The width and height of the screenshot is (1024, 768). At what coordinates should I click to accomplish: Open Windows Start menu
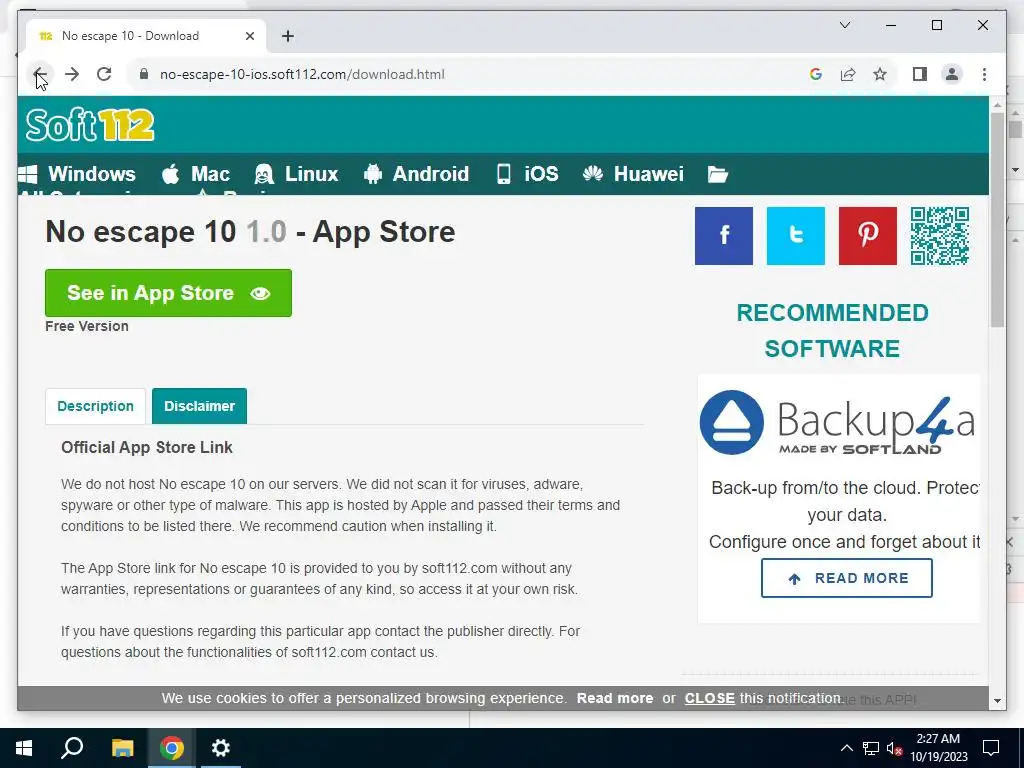(x=24, y=748)
